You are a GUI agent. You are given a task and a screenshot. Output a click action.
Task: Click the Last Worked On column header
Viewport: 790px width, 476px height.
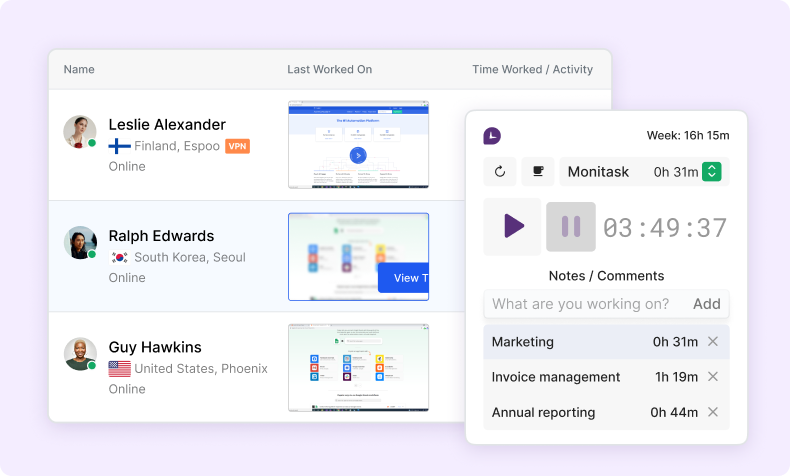coord(330,70)
